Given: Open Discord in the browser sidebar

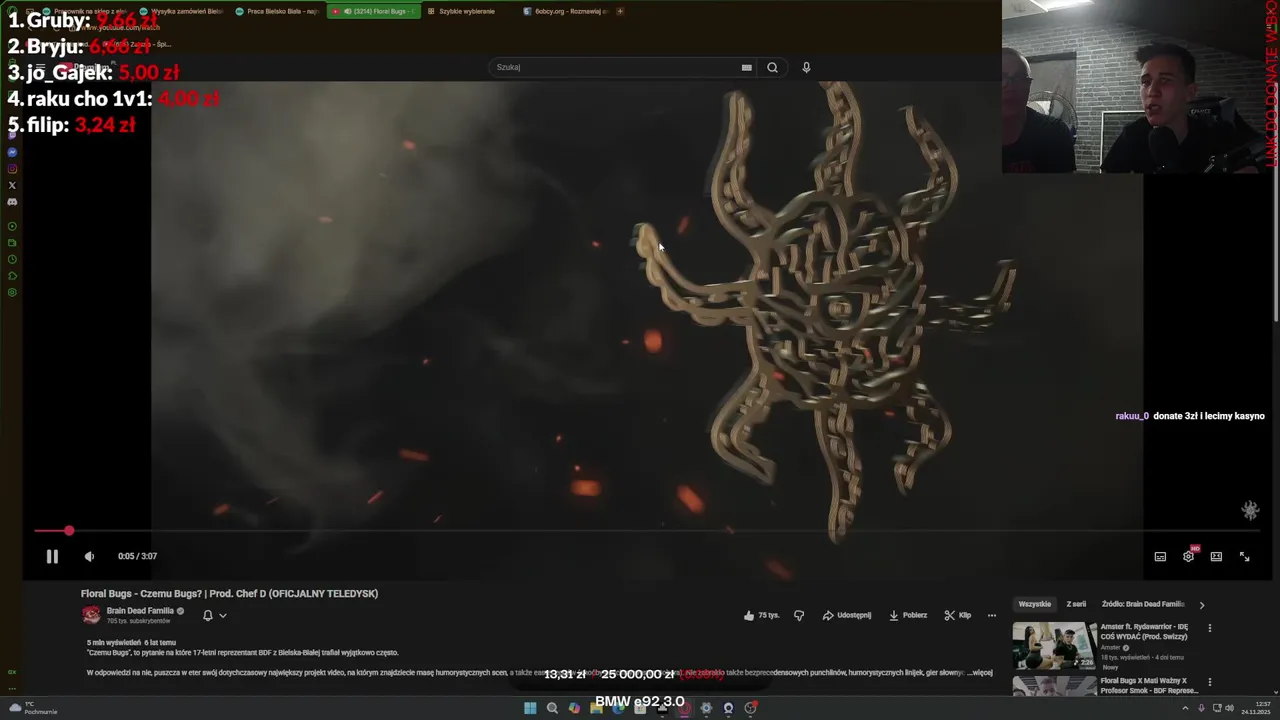Looking at the screenshot, I should (12, 202).
